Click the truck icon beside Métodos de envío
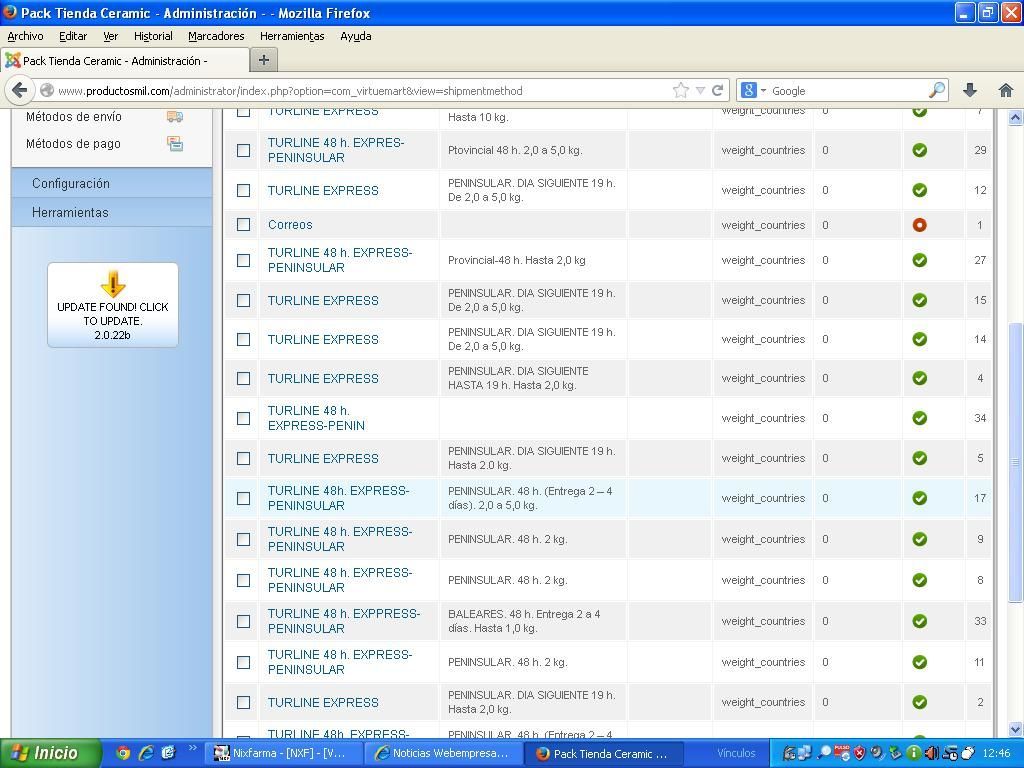The width and height of the screenshot is (1024, 768). [175, 116]
